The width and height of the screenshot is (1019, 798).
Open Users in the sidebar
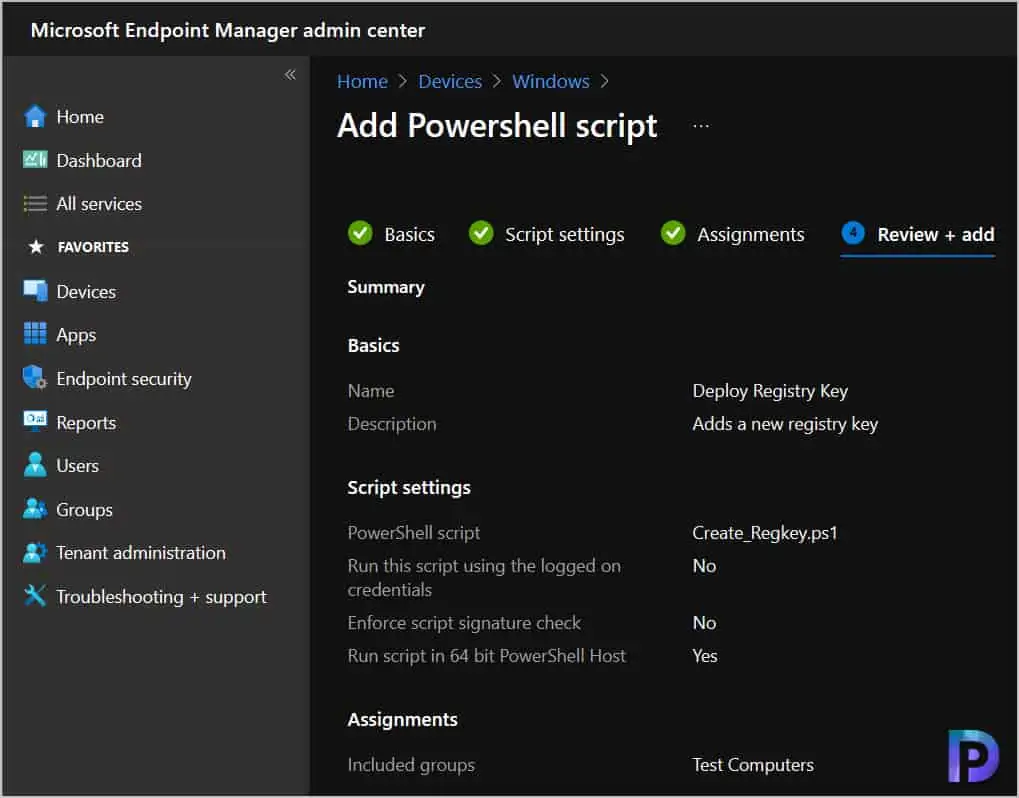click(x=77, y=466)
